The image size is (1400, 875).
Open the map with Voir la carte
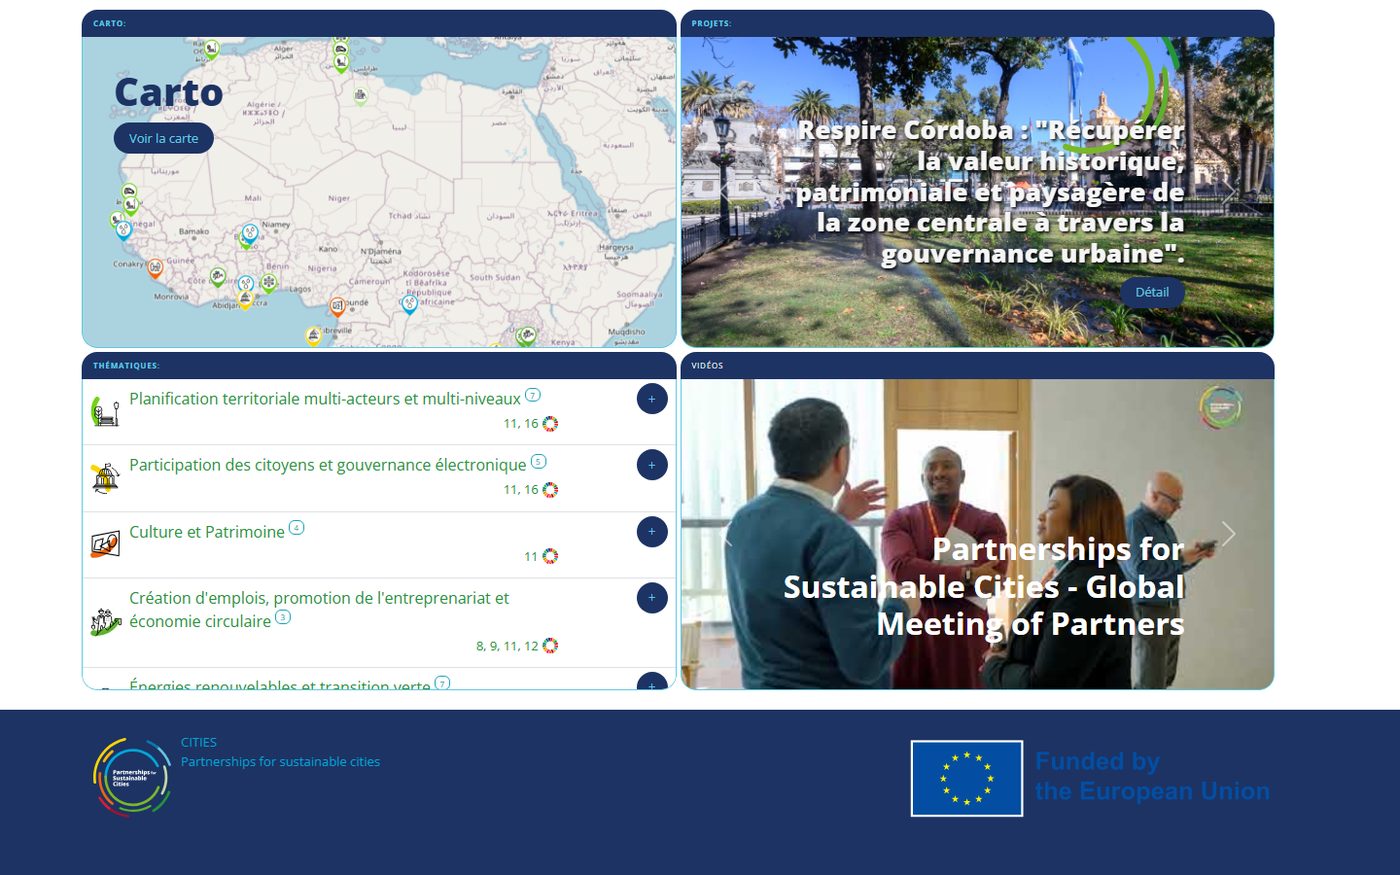coord(163,138)
